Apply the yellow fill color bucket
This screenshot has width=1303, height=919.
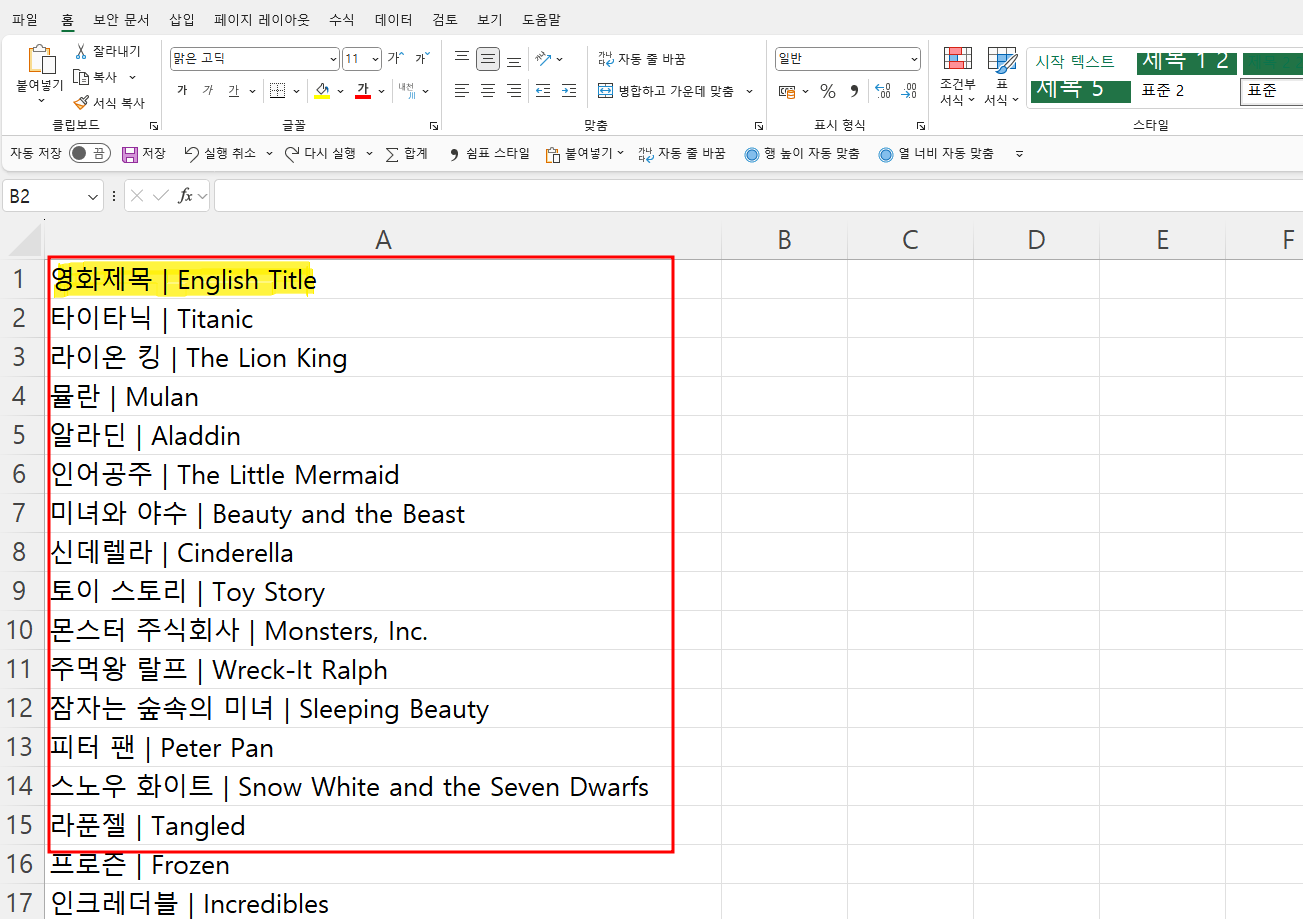[322, 91]
